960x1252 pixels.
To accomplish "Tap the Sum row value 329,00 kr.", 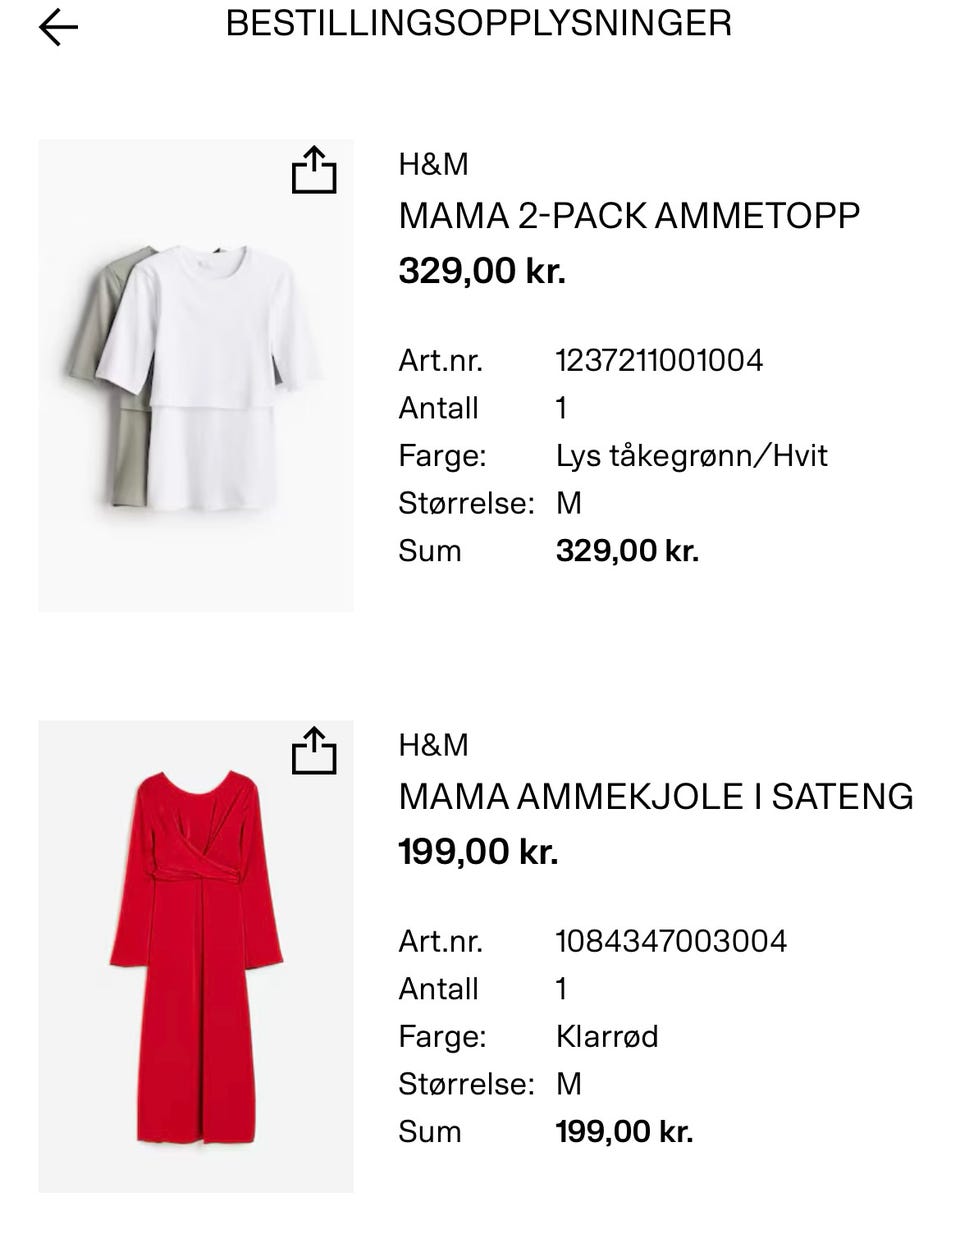I will 627,551.
